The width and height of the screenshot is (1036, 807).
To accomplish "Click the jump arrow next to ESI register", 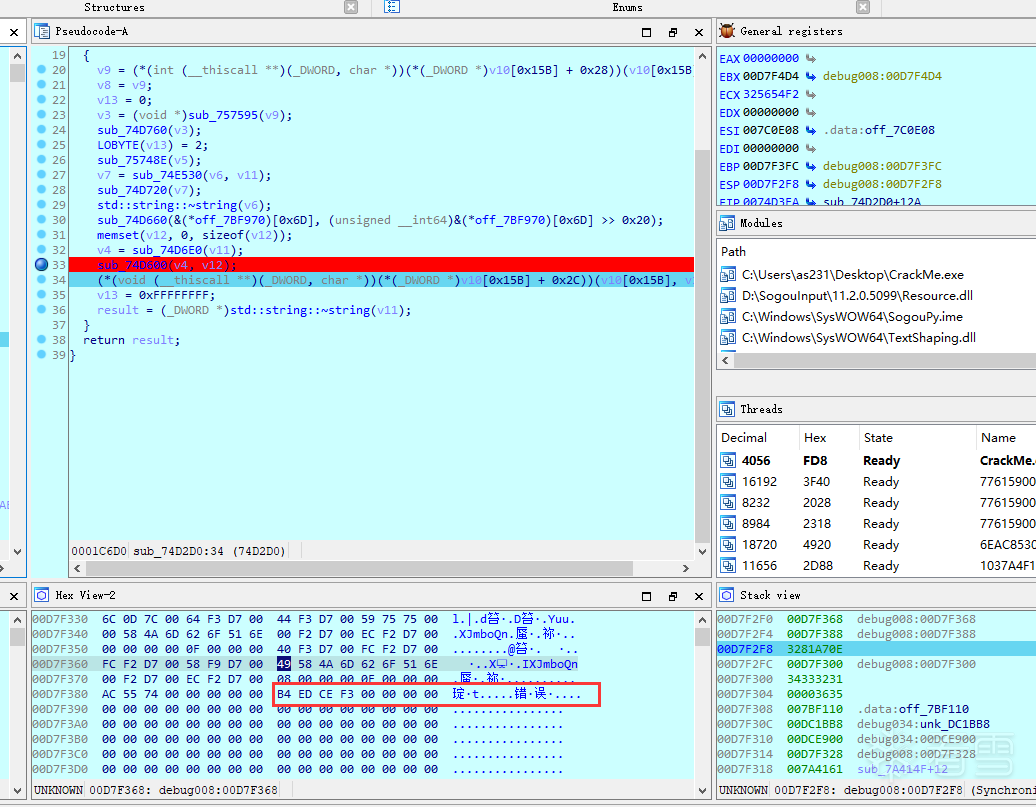I will click(x=811, y=130).
